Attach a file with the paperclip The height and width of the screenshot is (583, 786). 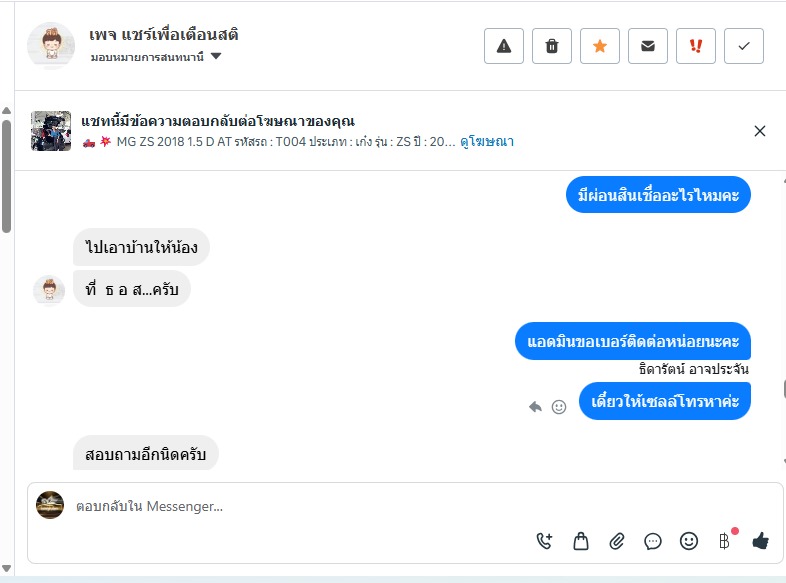coord(617,541)
